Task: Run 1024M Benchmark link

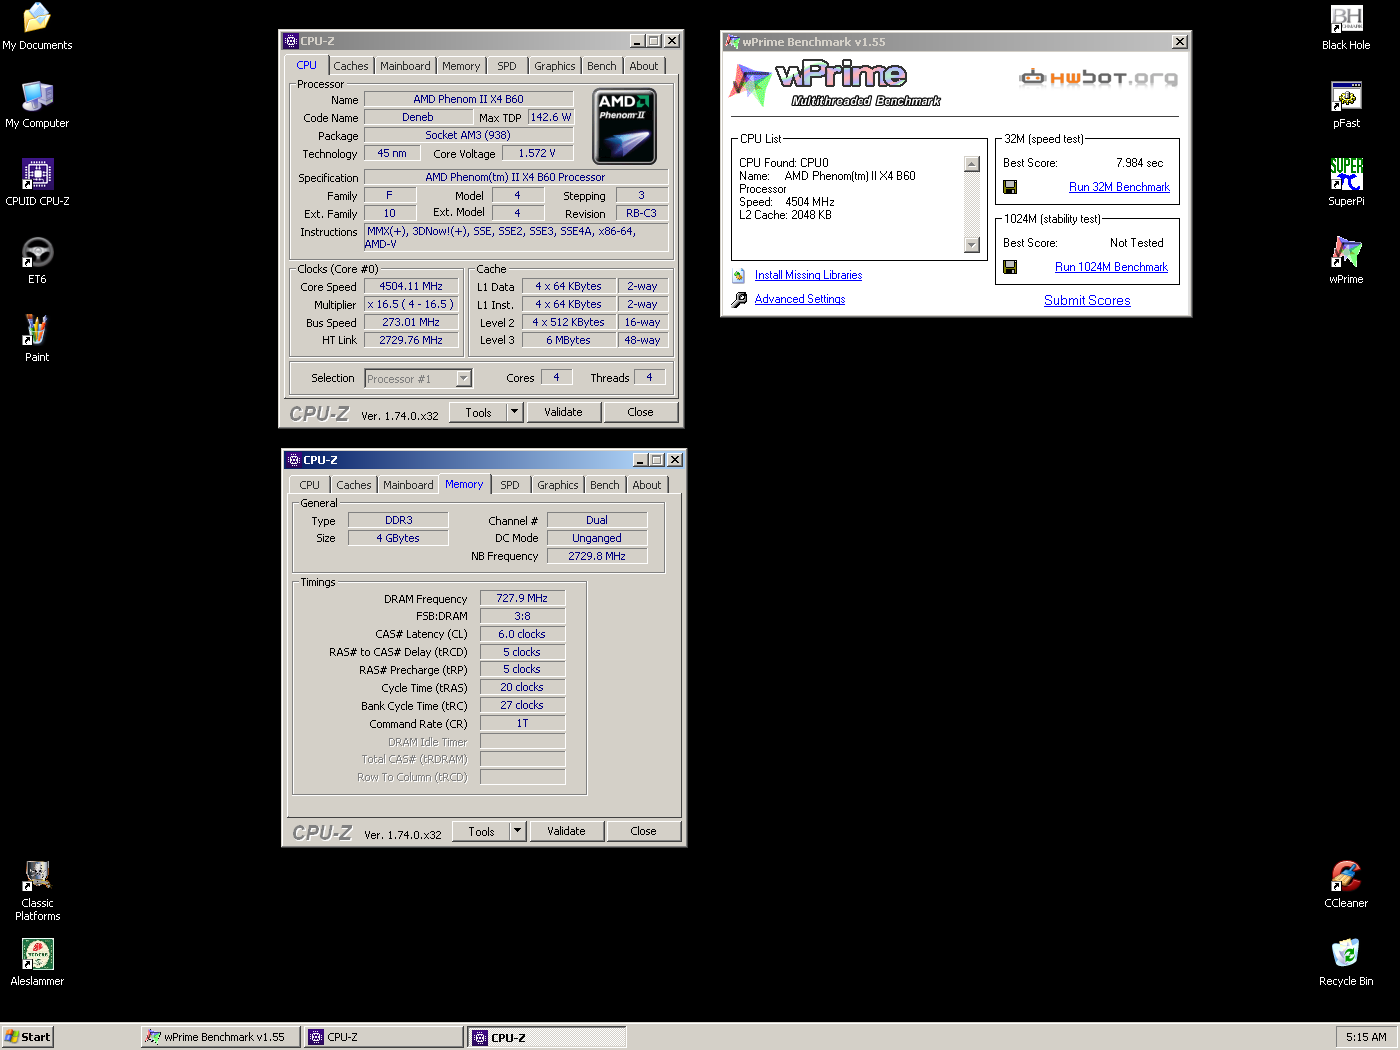Action: coord(1111,267)
